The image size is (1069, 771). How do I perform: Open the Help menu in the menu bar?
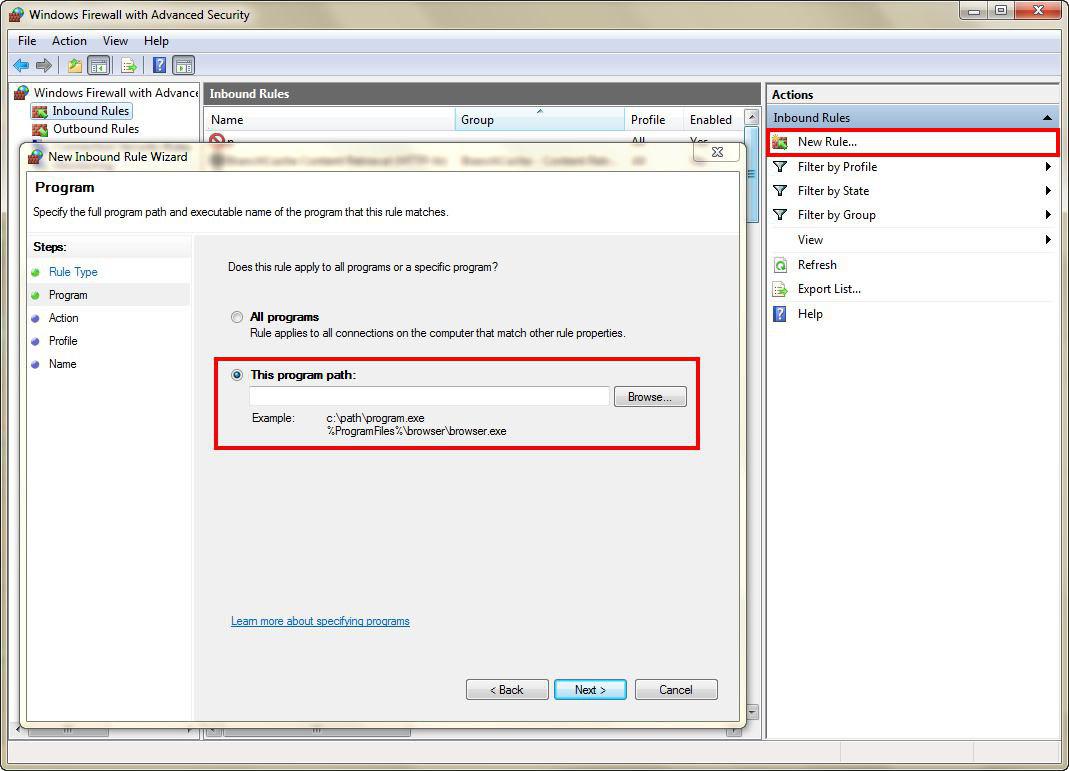(x=156, y=41)
